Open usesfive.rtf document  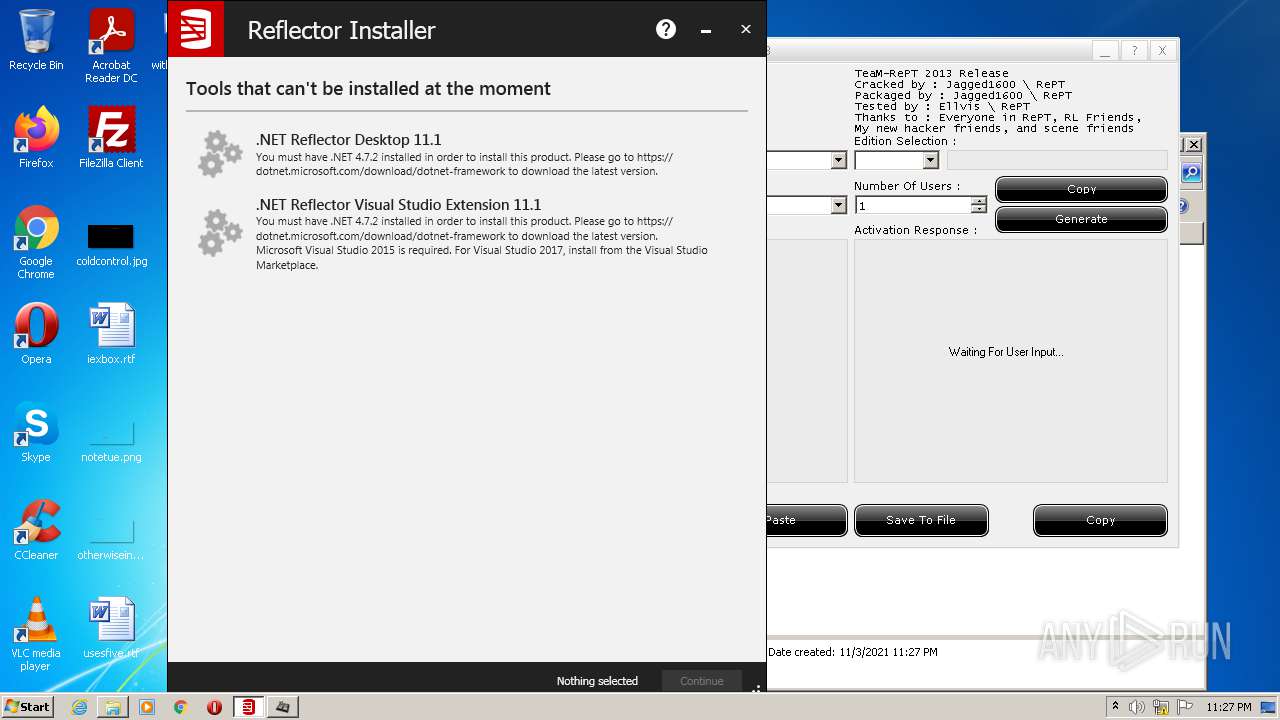coord(111,628)
